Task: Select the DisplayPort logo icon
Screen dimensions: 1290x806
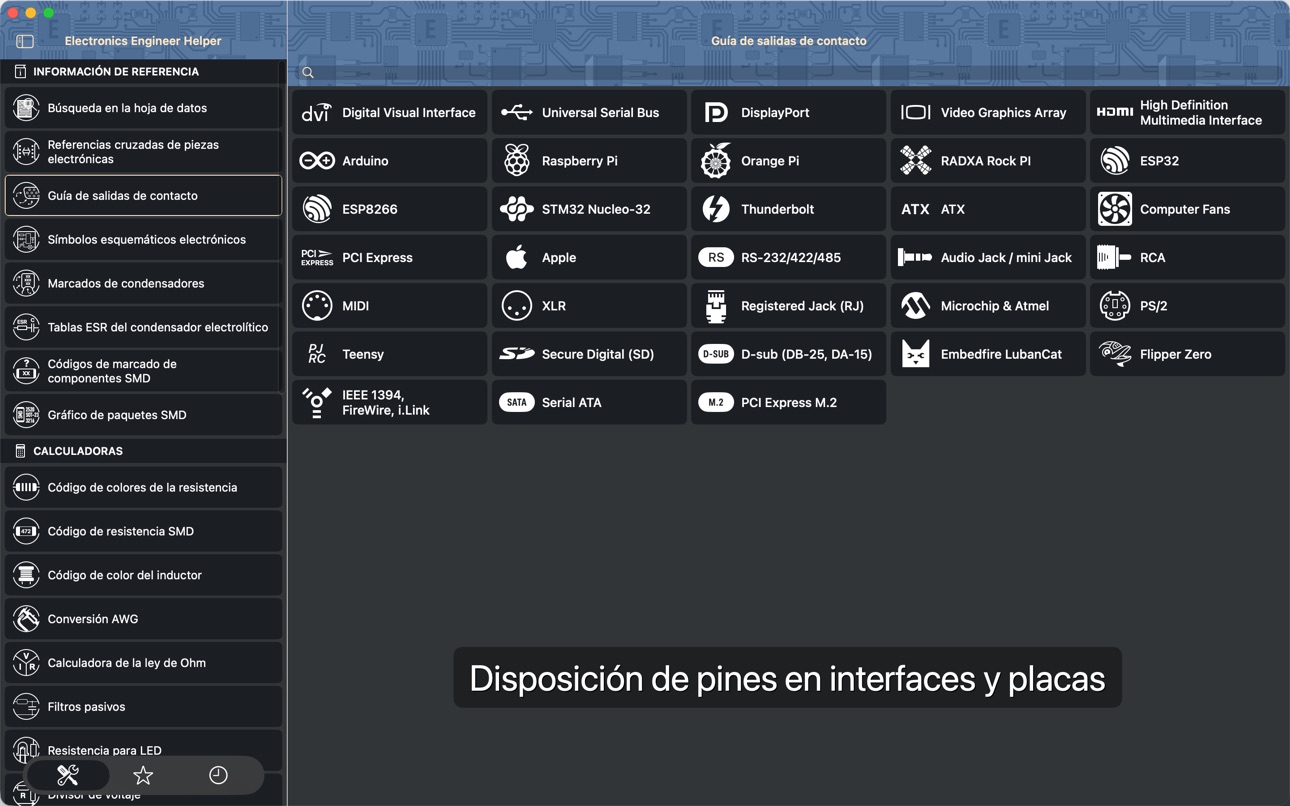Action: pyautogui.click(x=716, y=113)
